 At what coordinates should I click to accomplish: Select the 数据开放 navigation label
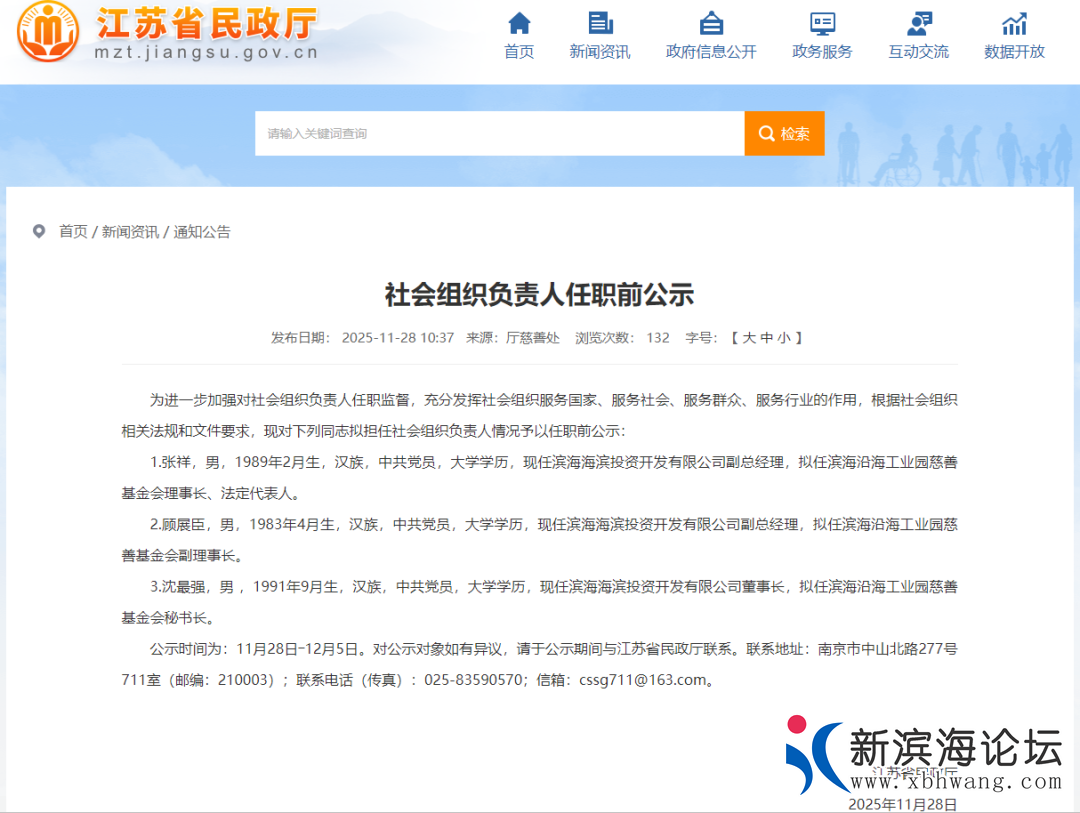(1014, 52)
